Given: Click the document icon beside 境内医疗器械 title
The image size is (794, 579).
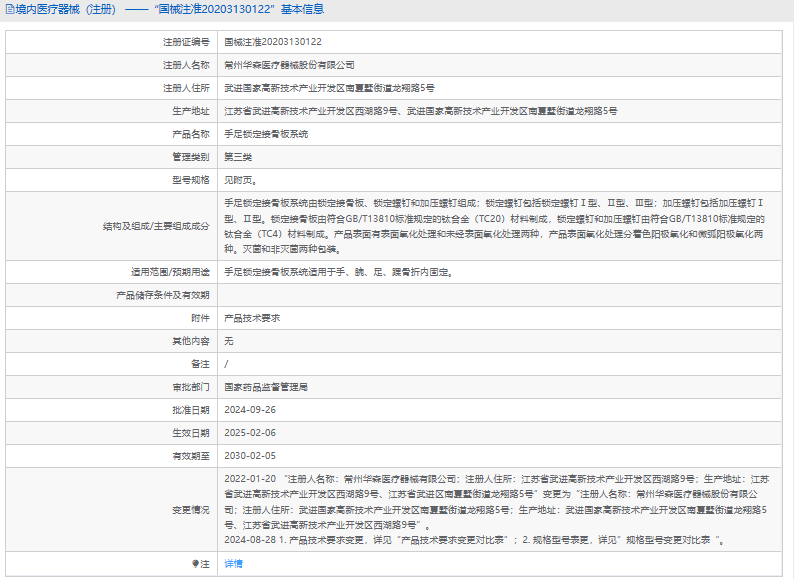Looking at the screenshot, I should tap(9, 10).
